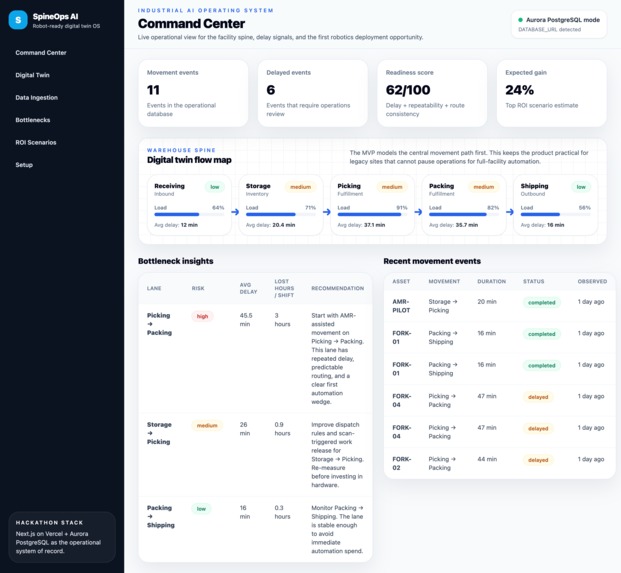Click the STATUS column header
621x573 pixels.
point(533,282)
